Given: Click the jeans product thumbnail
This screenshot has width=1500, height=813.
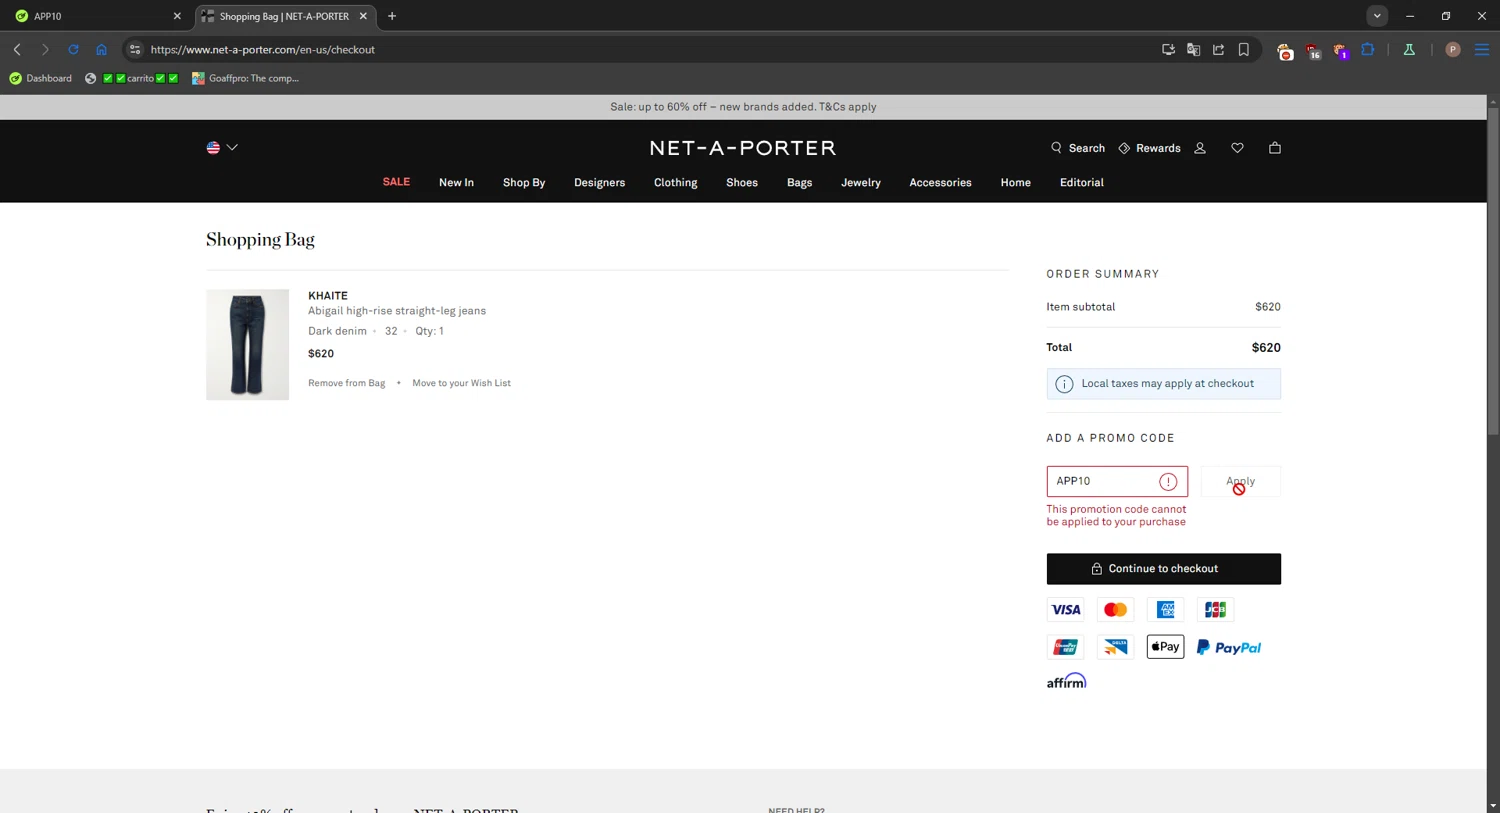Looking at the screenshot, I should (247, 345).
